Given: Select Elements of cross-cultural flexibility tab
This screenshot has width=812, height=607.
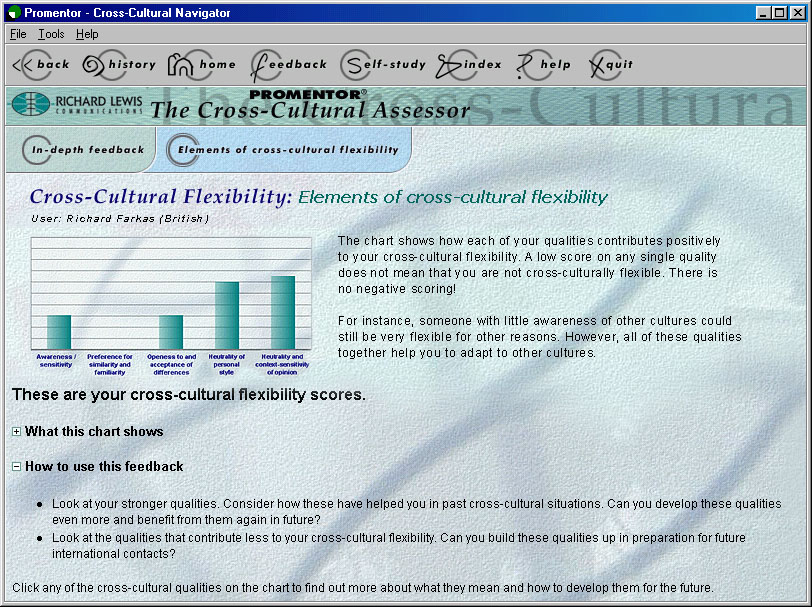Looking at the screenshot, I should point(287,150).
